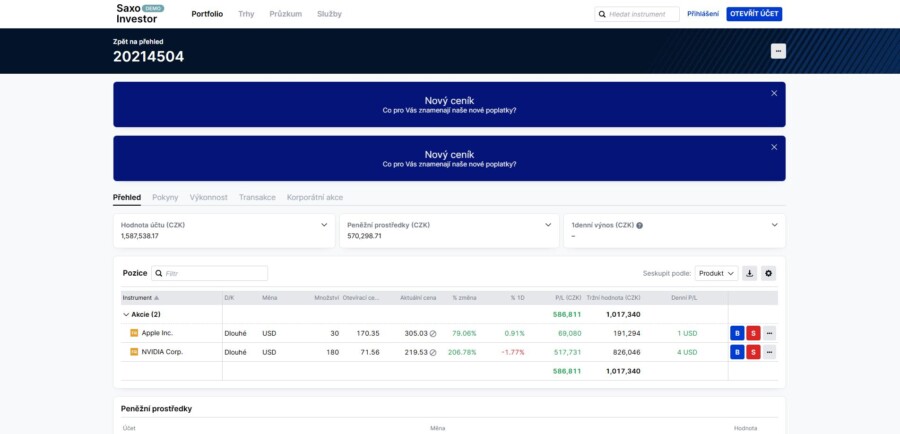
Task: Click the S sell button for Apple Inc.
Action: (753, 333)
